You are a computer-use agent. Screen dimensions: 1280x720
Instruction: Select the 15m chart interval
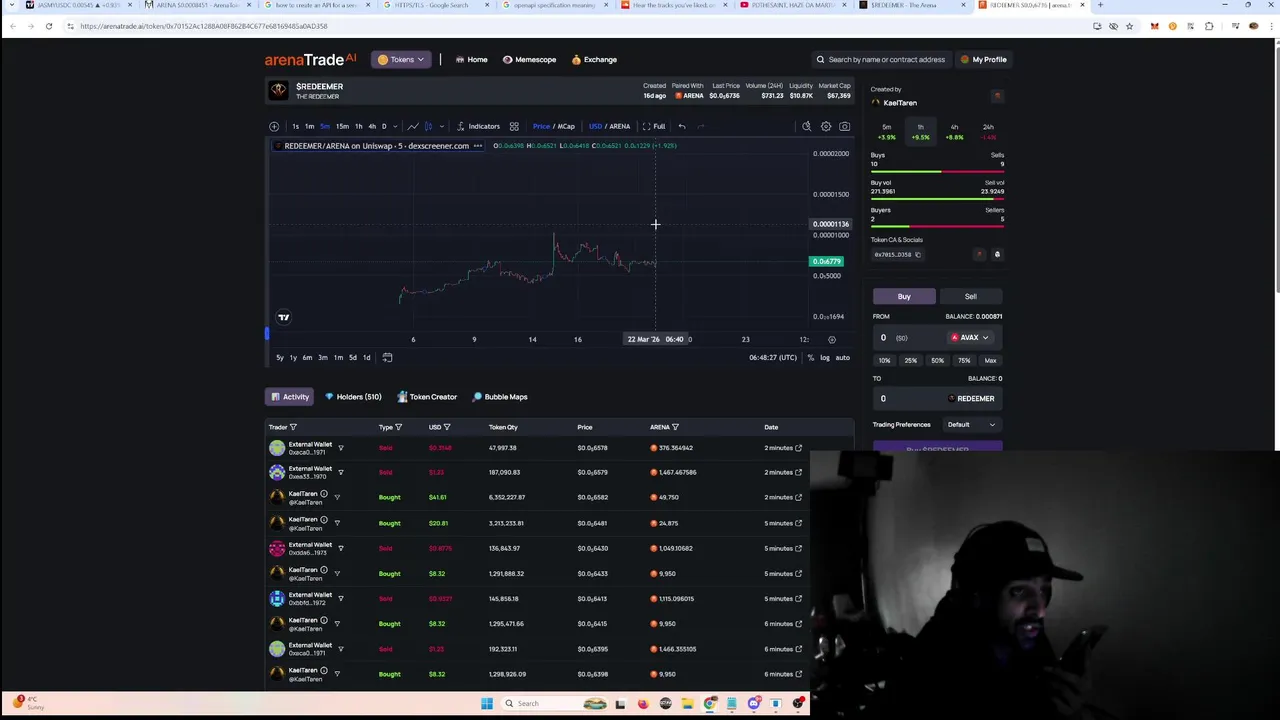click(342, 126)
